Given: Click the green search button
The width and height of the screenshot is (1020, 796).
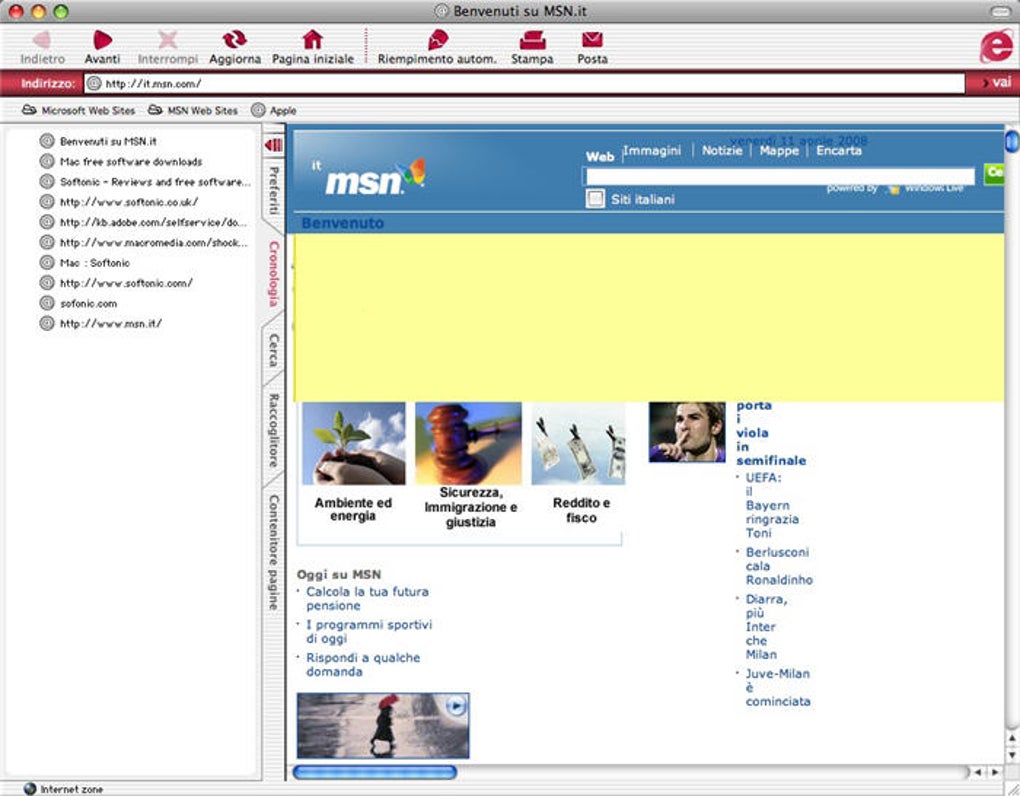Looking at the screenshot, I should 994,173.
